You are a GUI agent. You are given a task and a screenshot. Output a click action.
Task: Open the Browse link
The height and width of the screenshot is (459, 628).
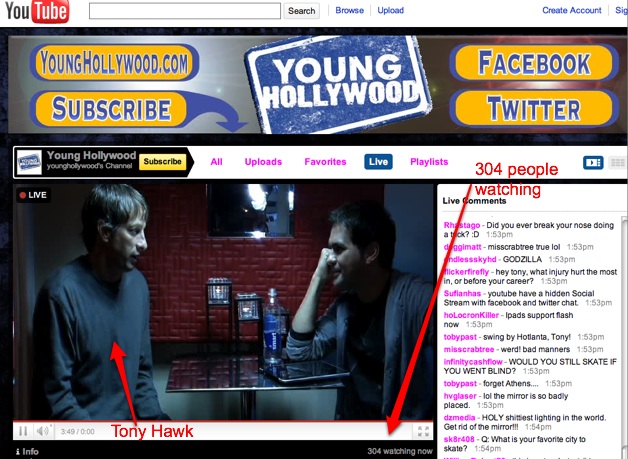[x=350, y=10]
